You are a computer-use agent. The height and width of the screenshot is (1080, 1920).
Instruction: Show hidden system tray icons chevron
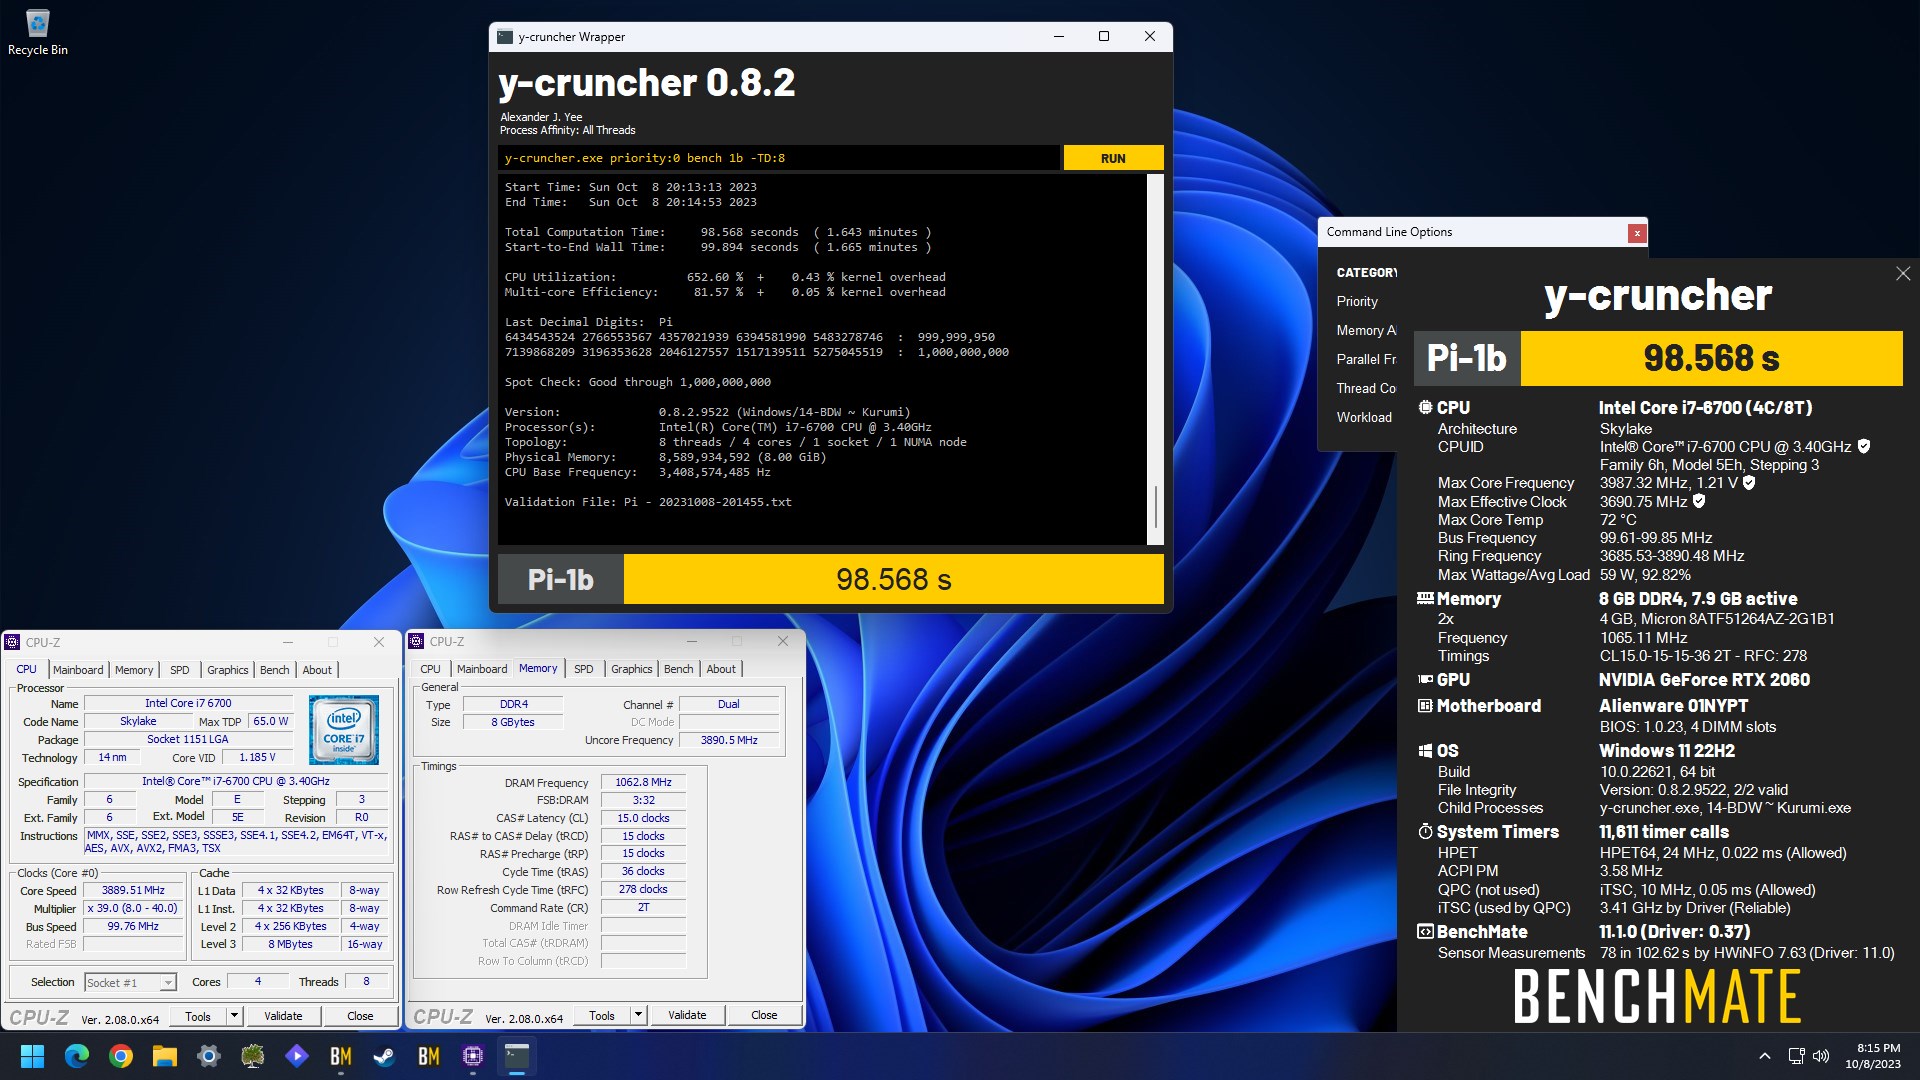coord(1765,1056)
